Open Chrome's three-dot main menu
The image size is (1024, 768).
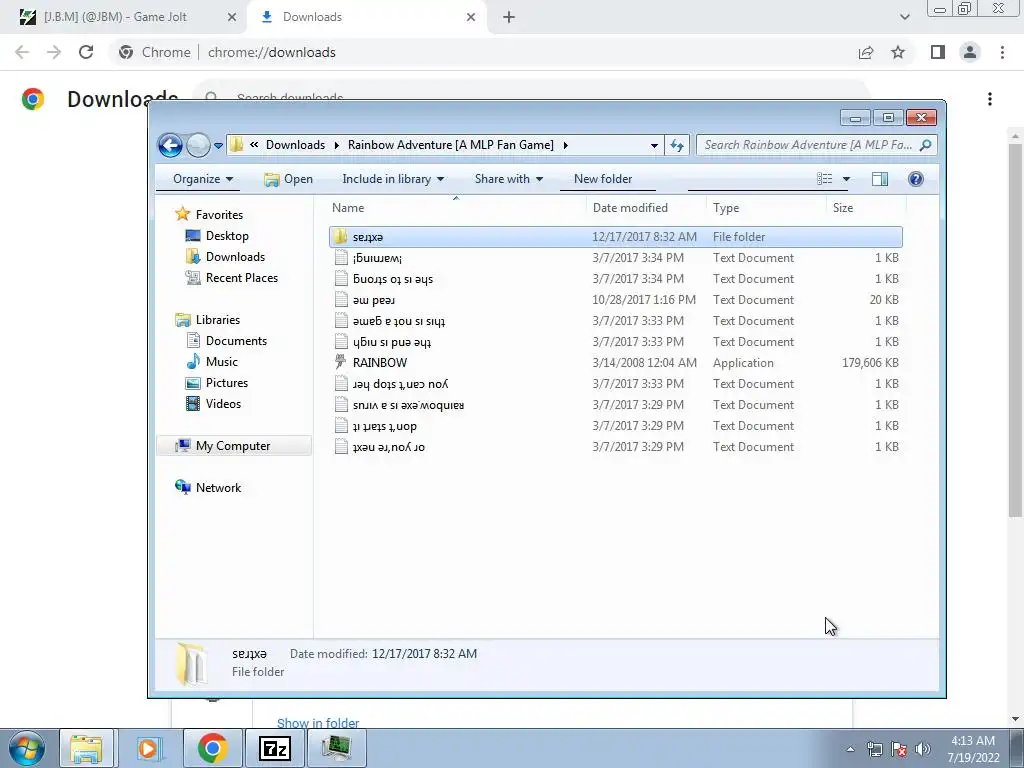tap(1002, 52)
